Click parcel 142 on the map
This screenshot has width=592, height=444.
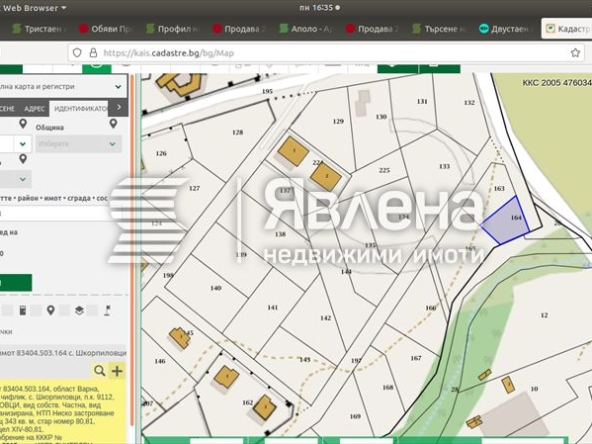[325, 318]
